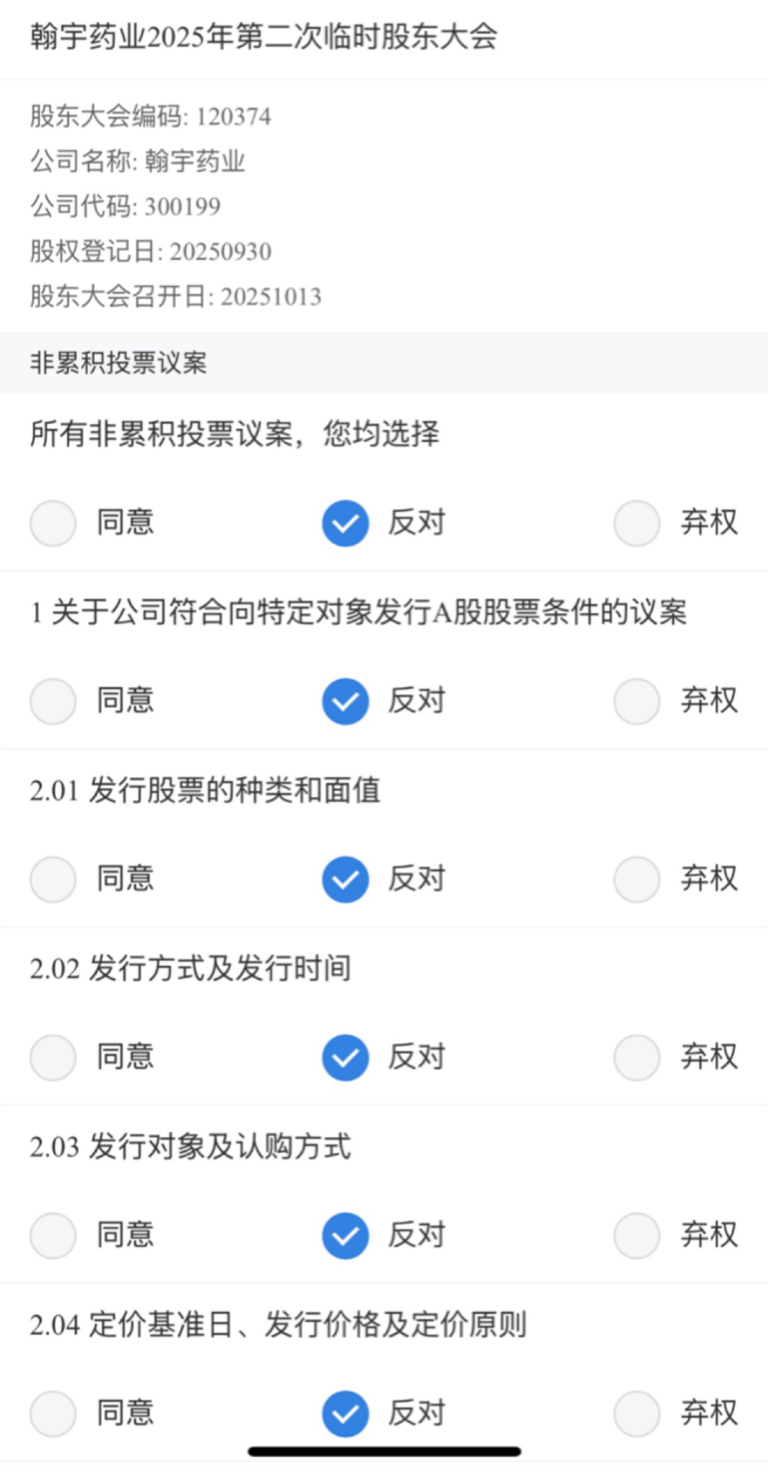
Task: Select 弃权 for all non-cumulative proposals
Action: [637, 523]
